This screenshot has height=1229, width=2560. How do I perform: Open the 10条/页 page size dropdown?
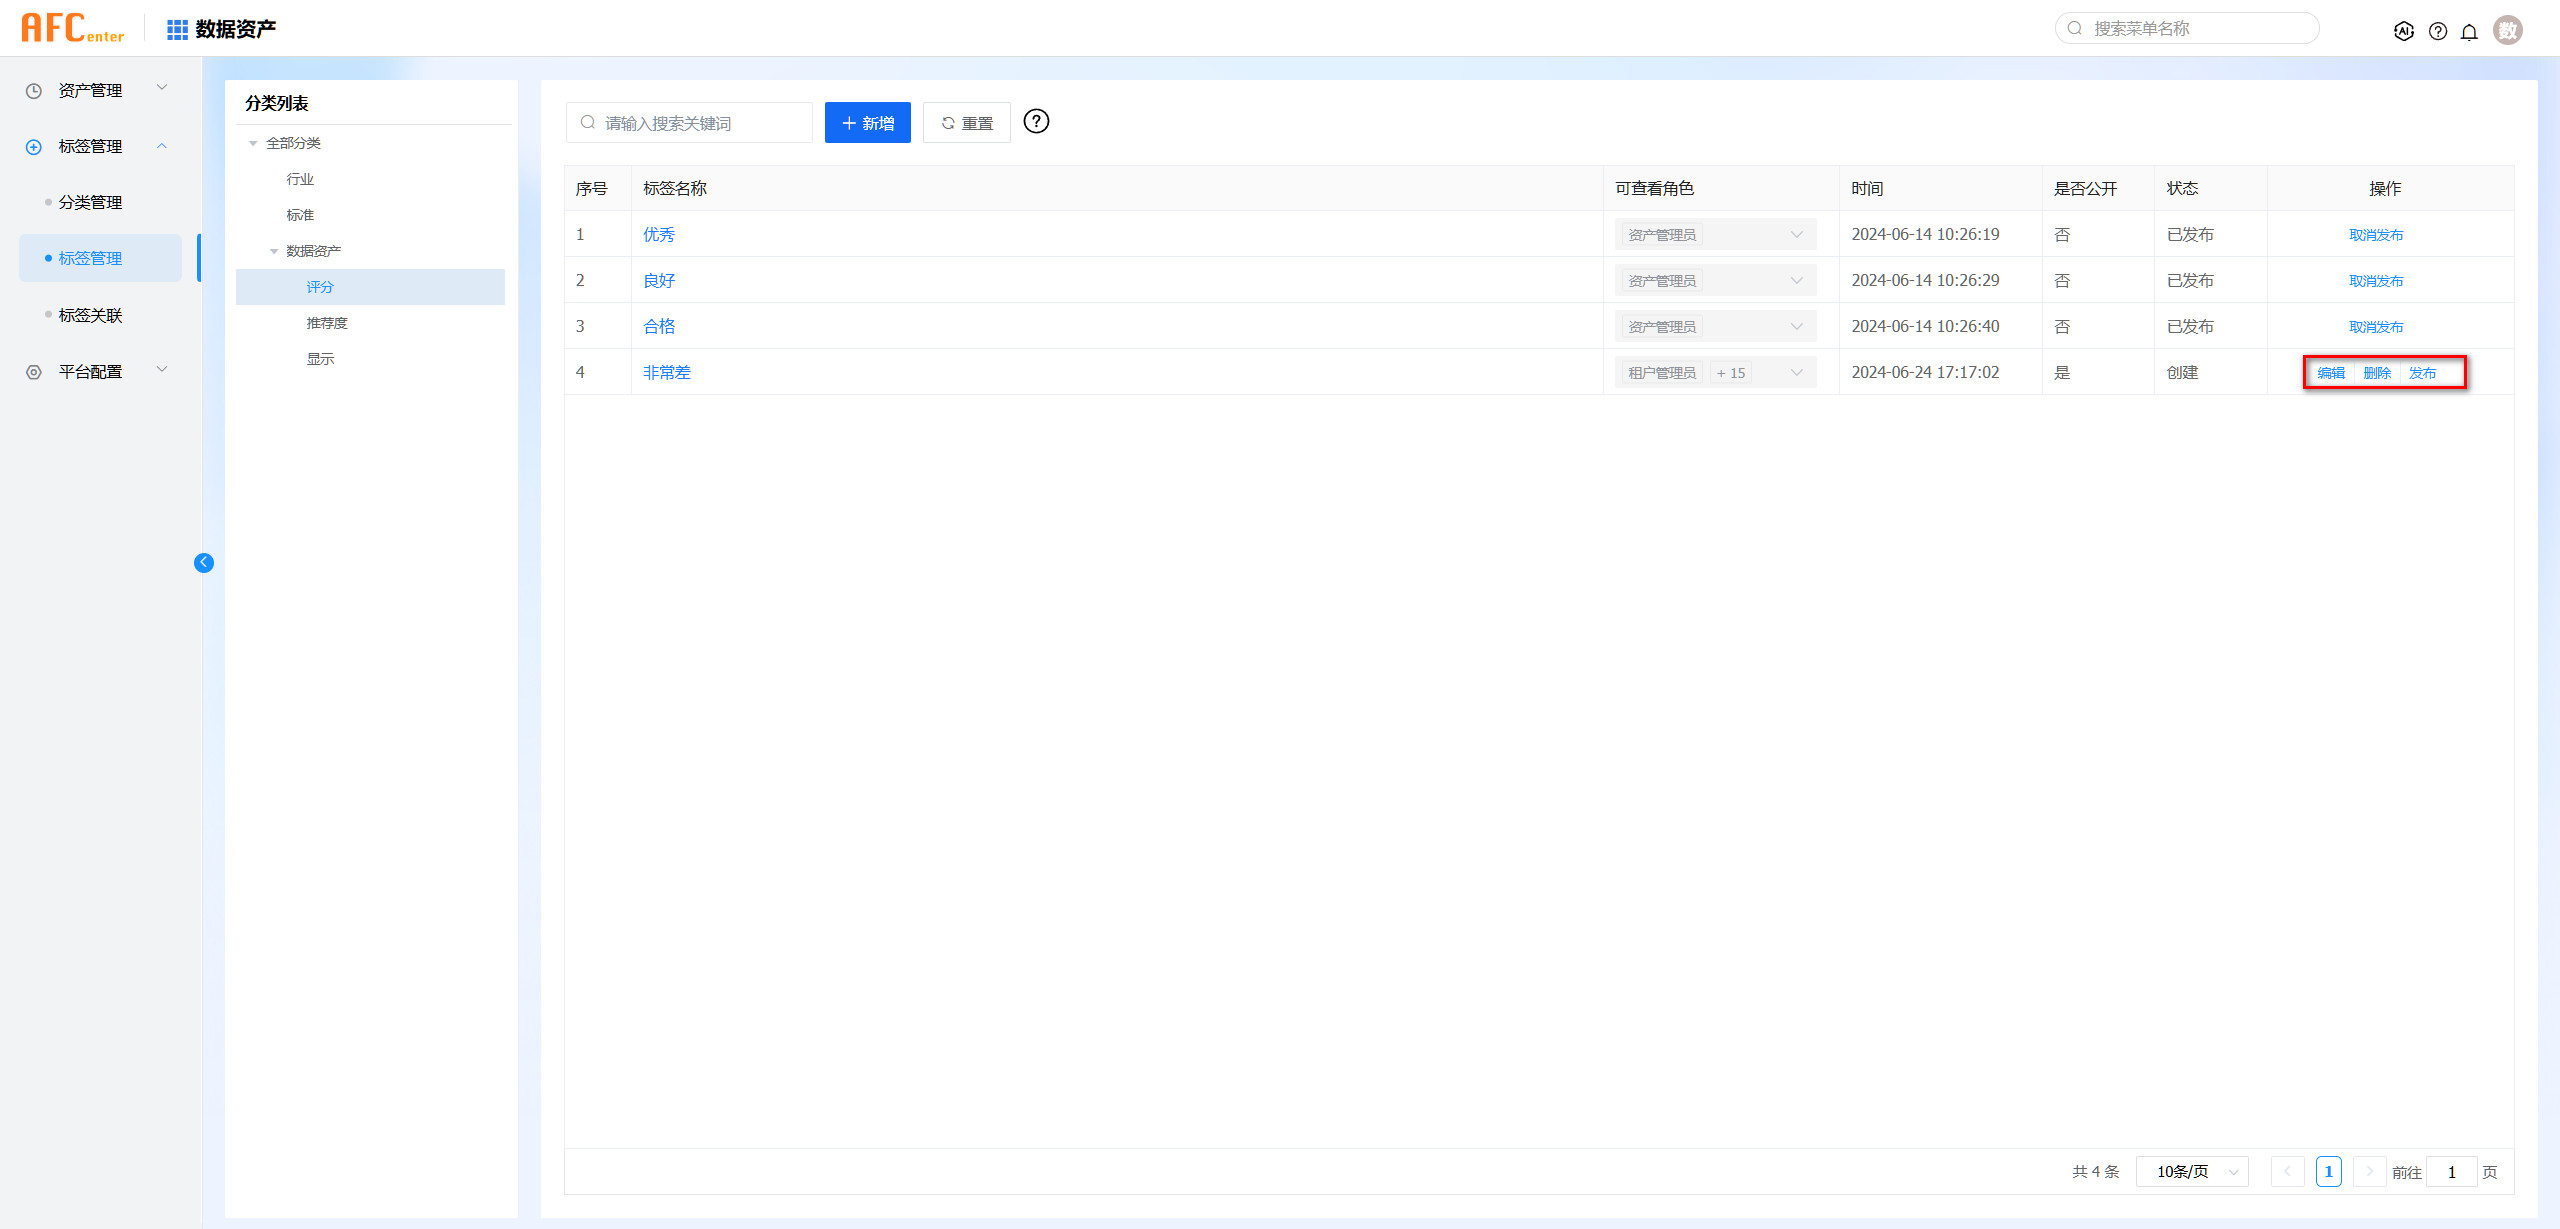tap(2192, 1171)
